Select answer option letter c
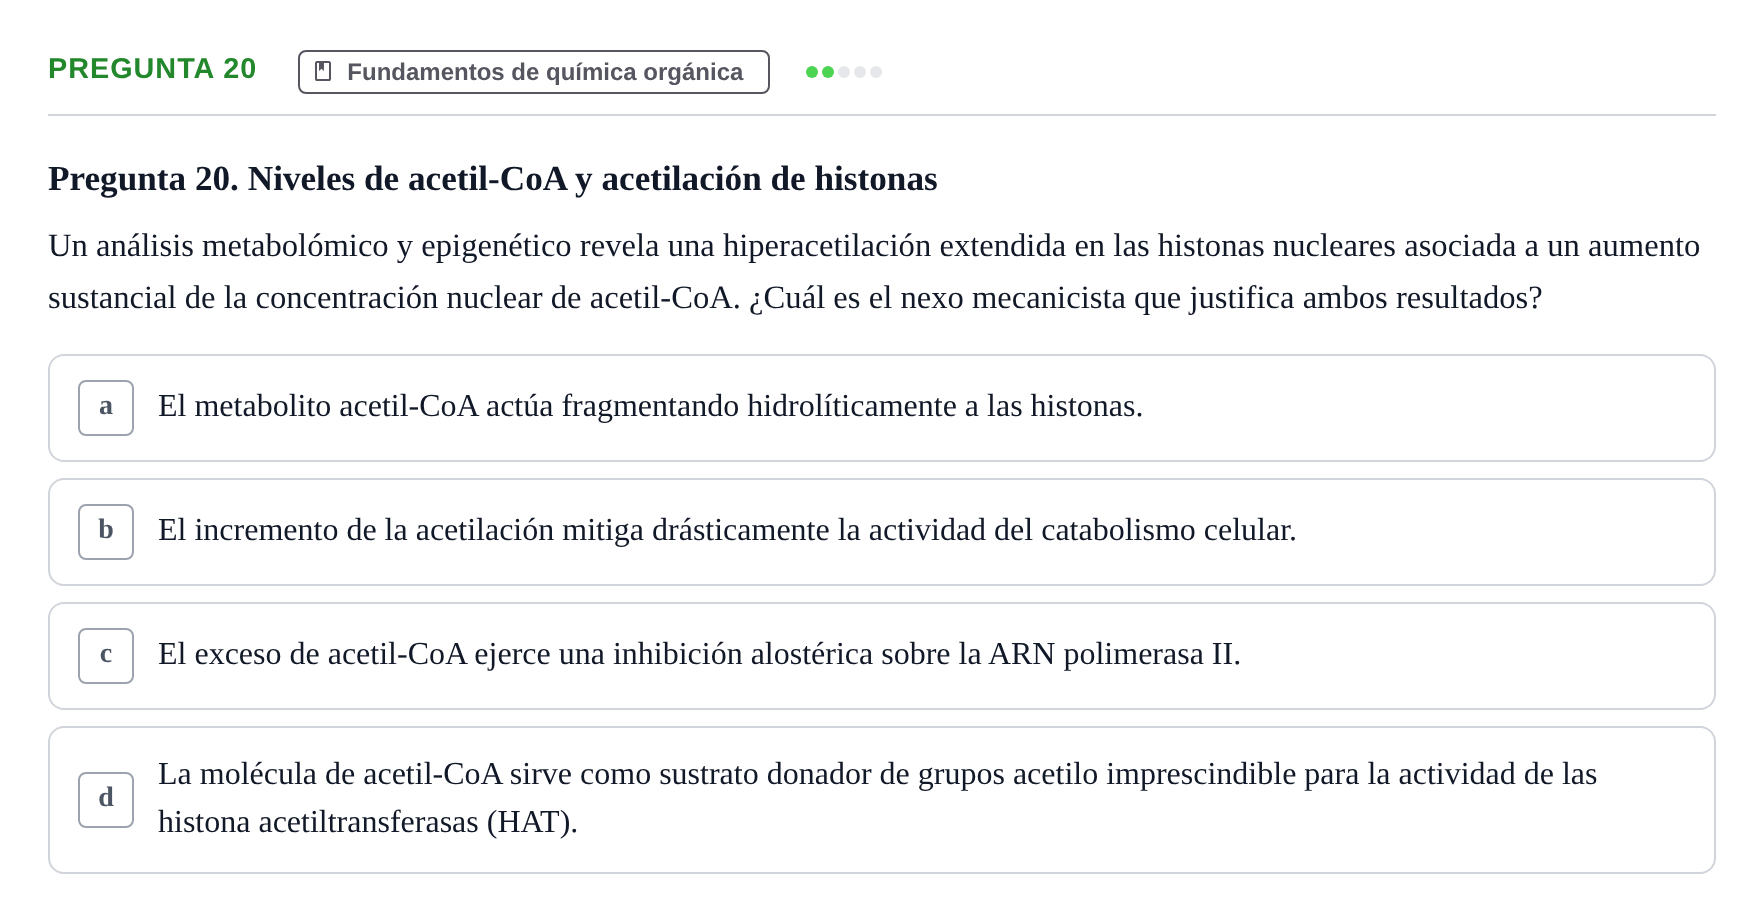Screen dimensions: 1764x922 106,656
